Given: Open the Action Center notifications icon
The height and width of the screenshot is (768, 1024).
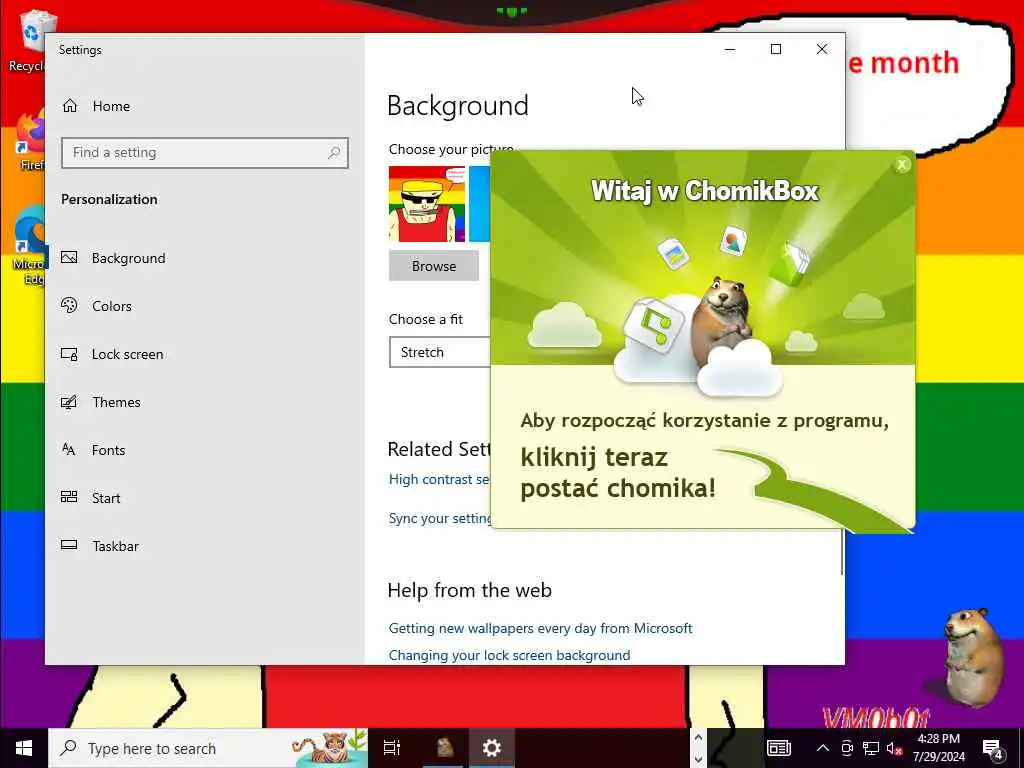Looking at the screenshot, I should (x=992, y=749).
